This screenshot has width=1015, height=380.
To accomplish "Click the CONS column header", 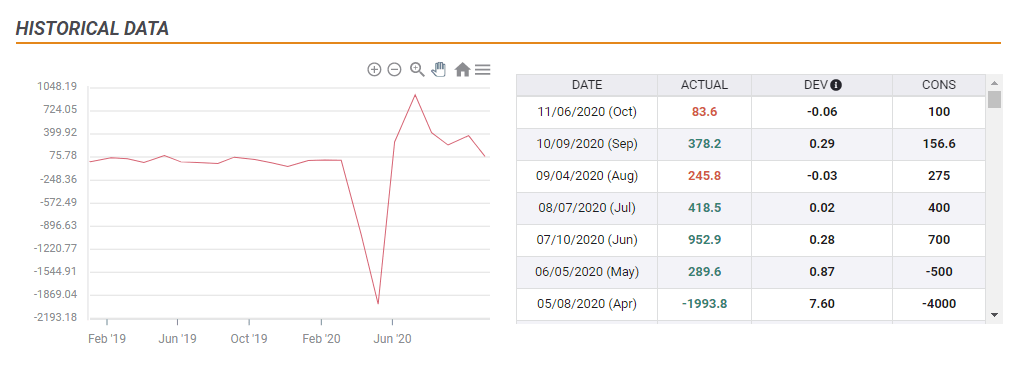I will (939, 85).
